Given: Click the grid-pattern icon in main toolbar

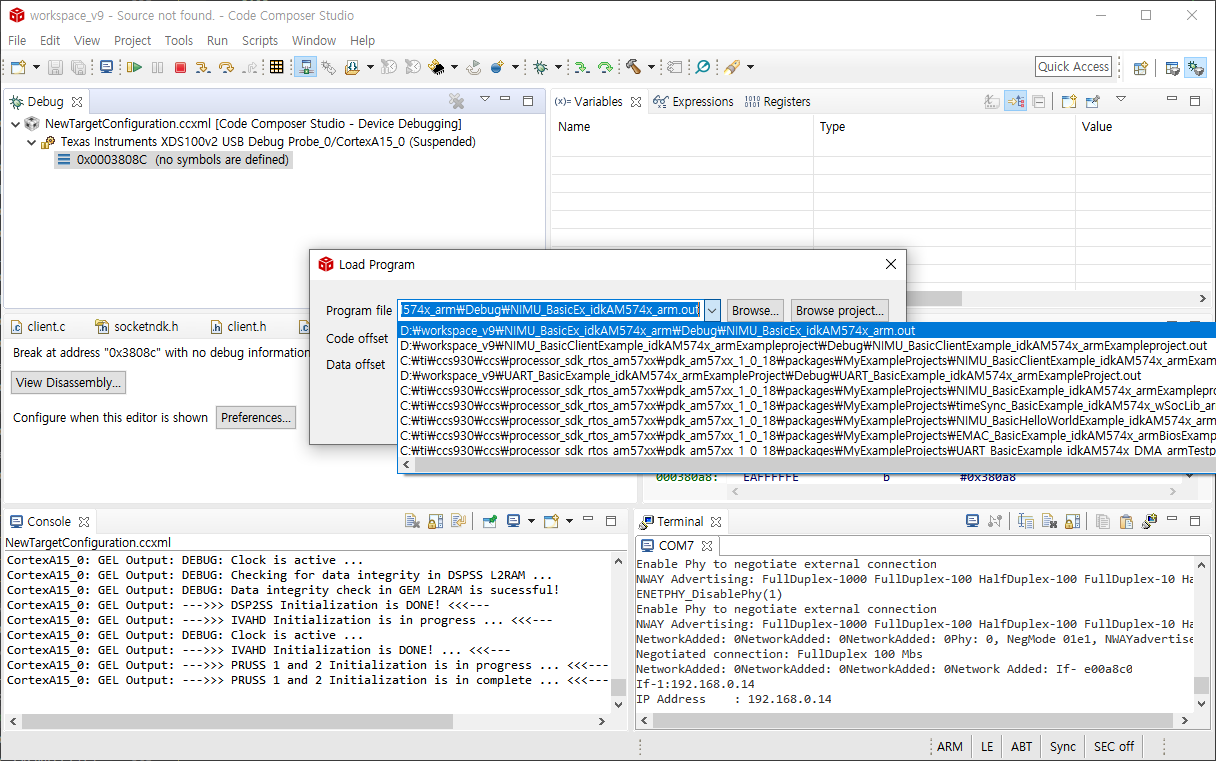Looking at the screenshot, I should pyautogui.click(x=277, y=67).
